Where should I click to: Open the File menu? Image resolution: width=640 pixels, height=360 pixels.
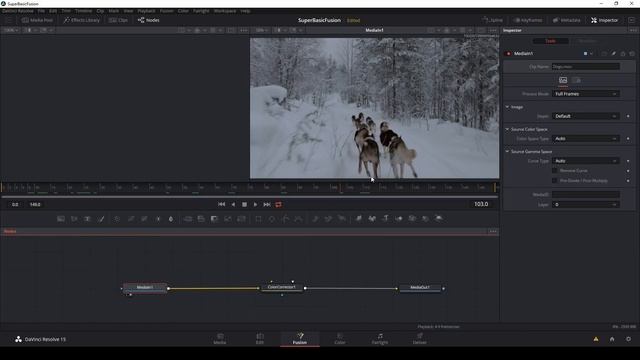[x=41, y=11]
